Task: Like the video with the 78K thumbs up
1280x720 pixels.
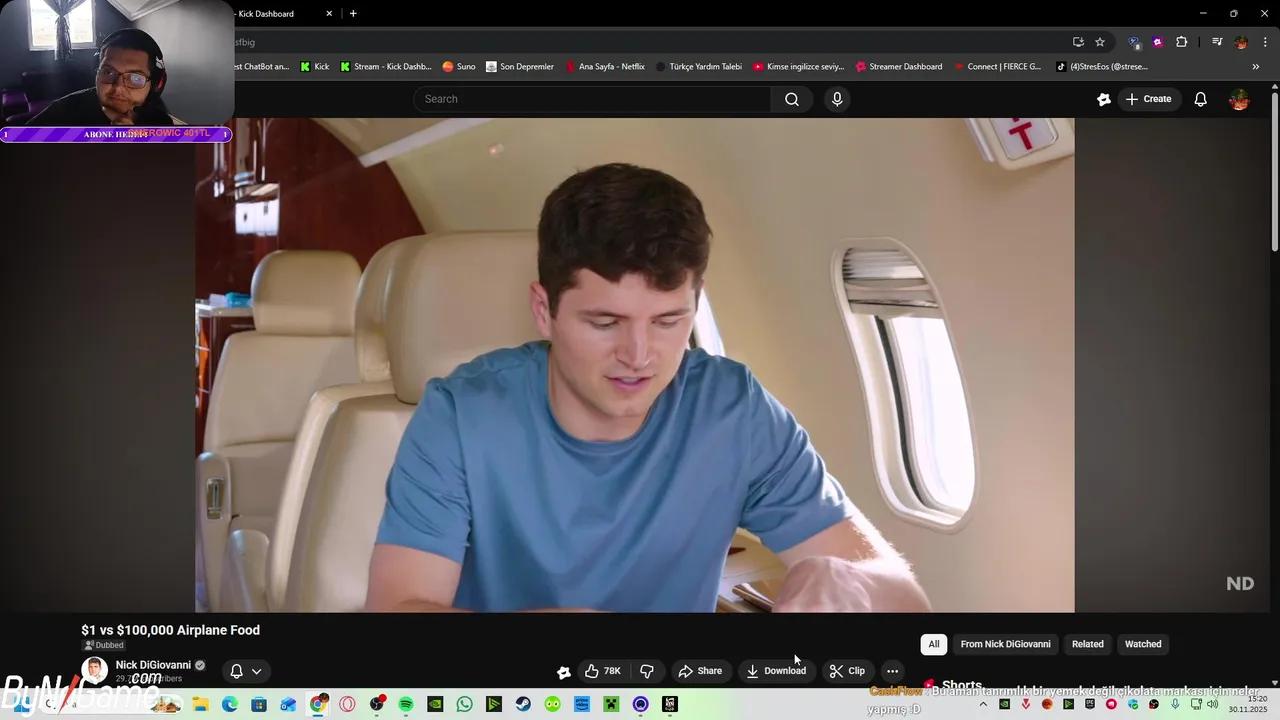Action: click(x=603, y=671)
